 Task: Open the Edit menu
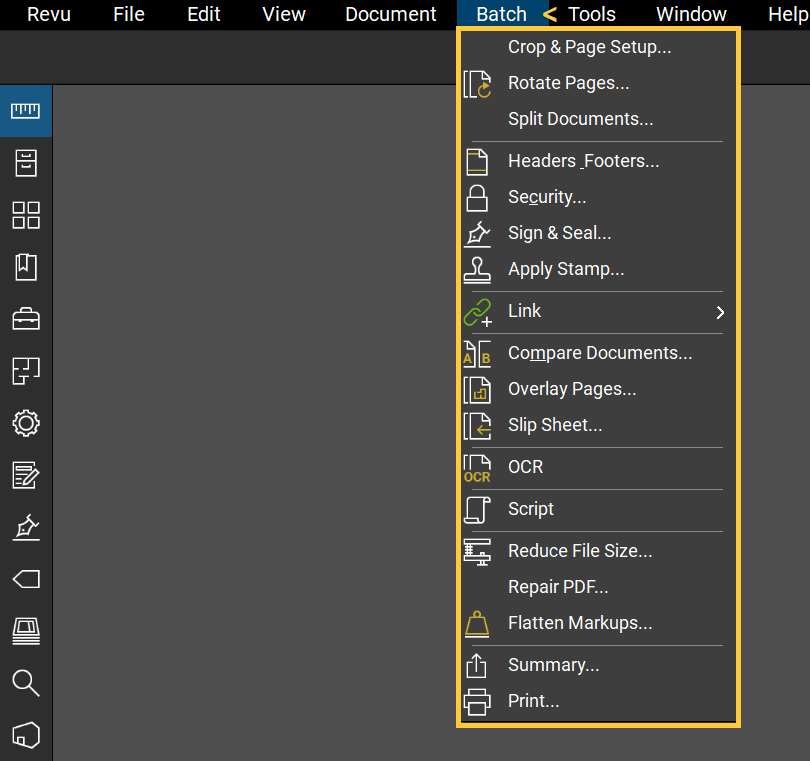pyautogui.click(x=204, y=14)
